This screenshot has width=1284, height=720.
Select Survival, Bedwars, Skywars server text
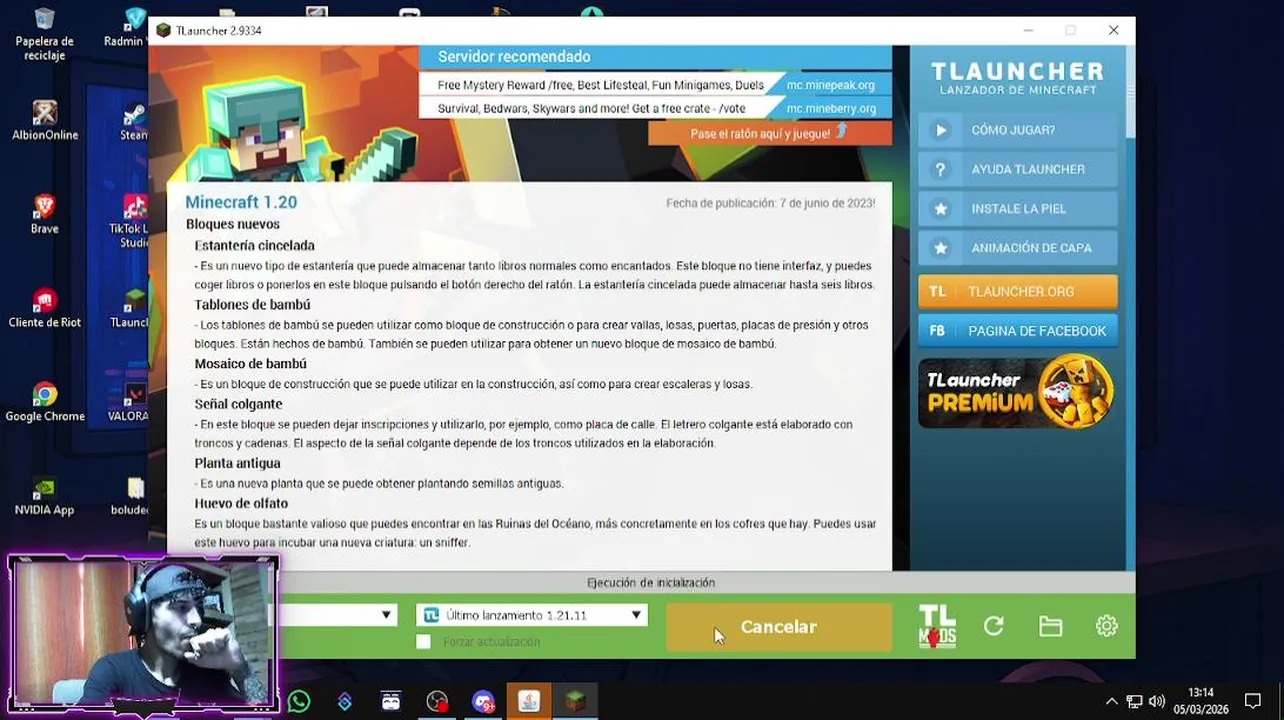591,108
